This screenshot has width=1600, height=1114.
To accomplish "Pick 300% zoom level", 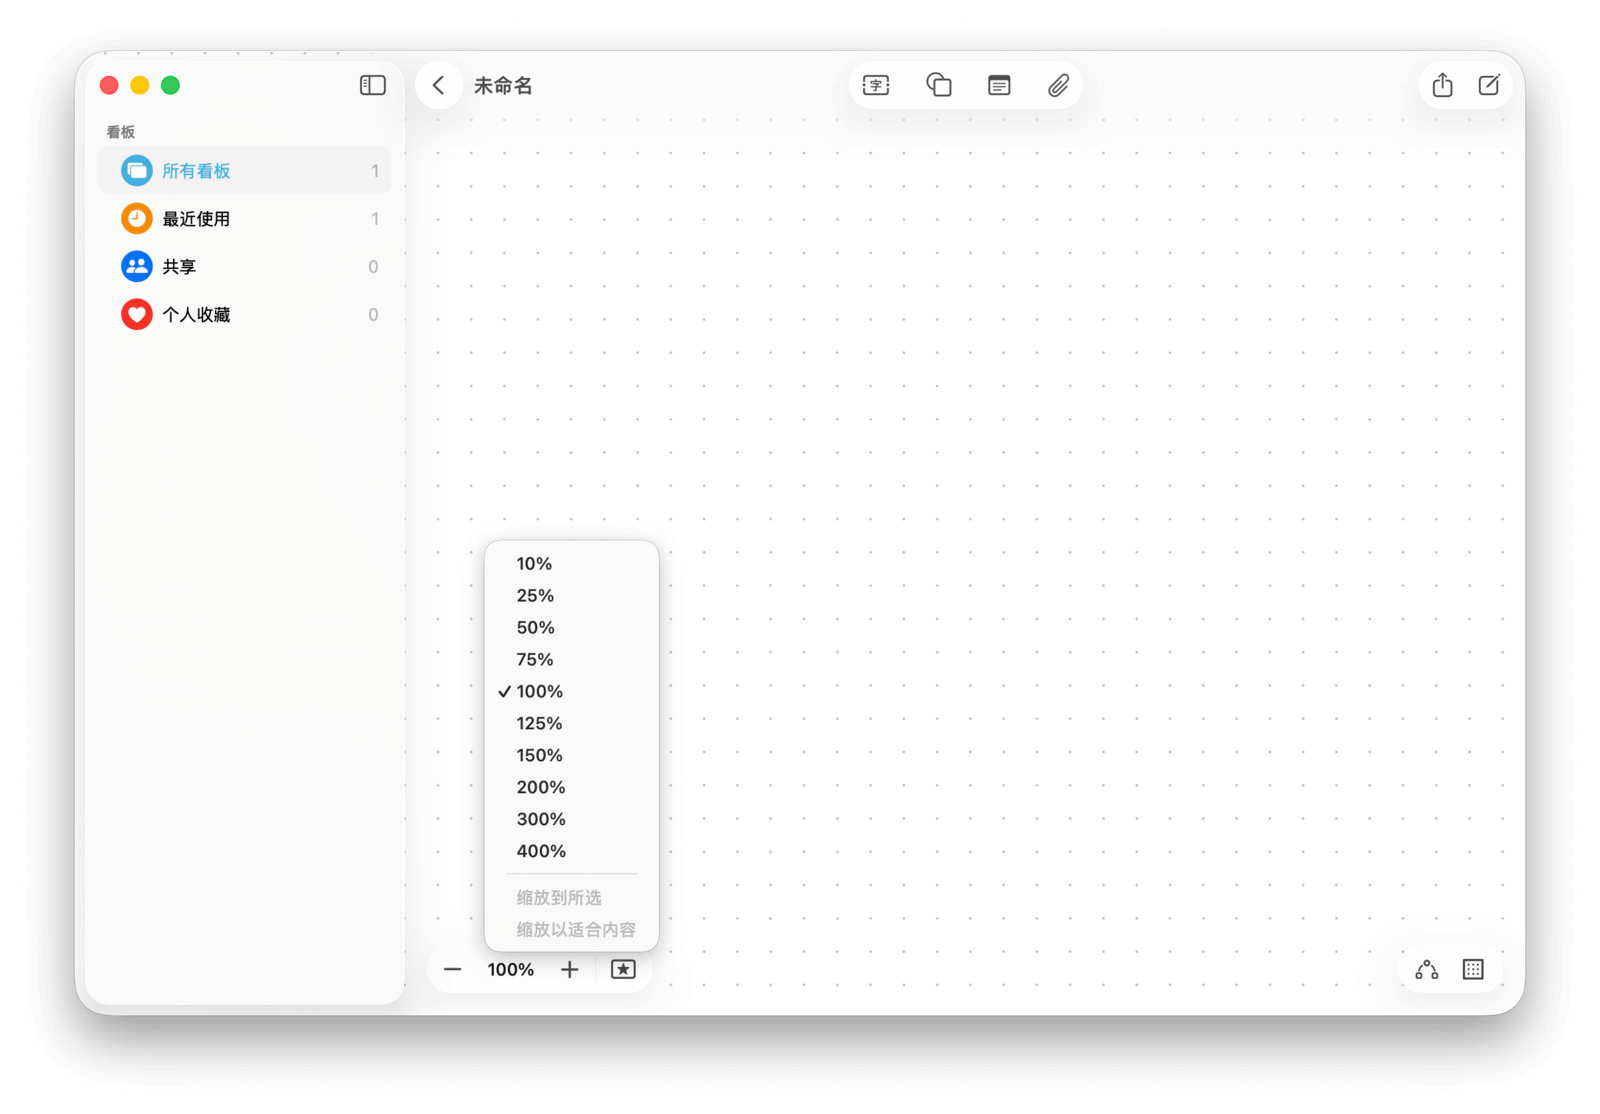I will pos(572,820).
